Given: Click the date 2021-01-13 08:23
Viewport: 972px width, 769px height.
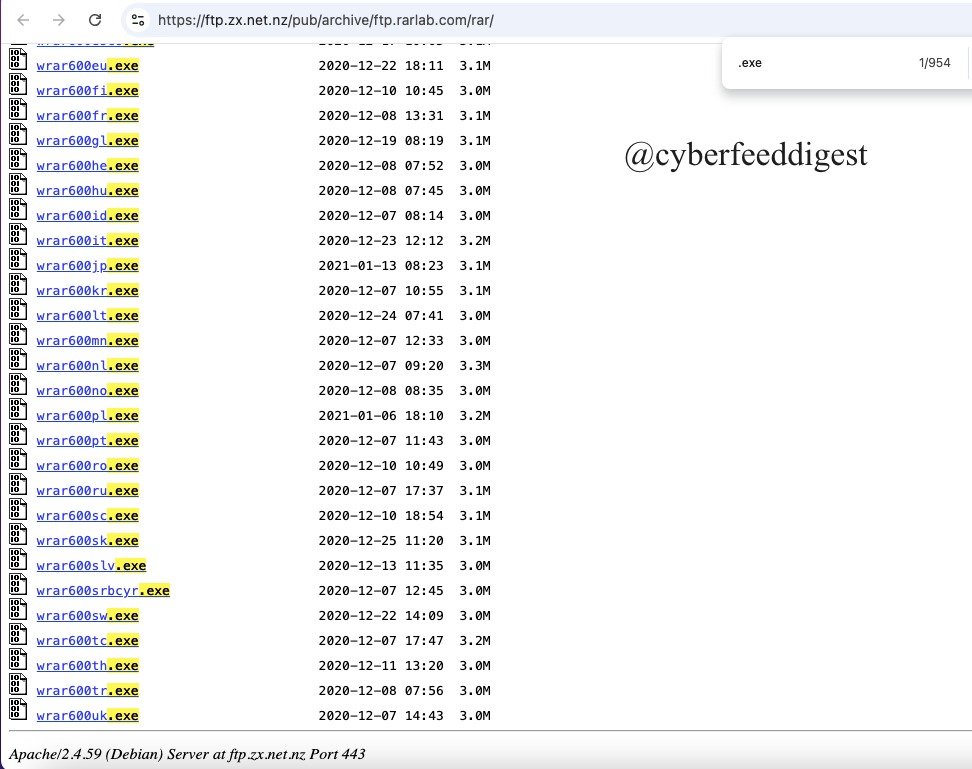Looking at the screenshot, I should pyautogui.click(x=381, y=266).
